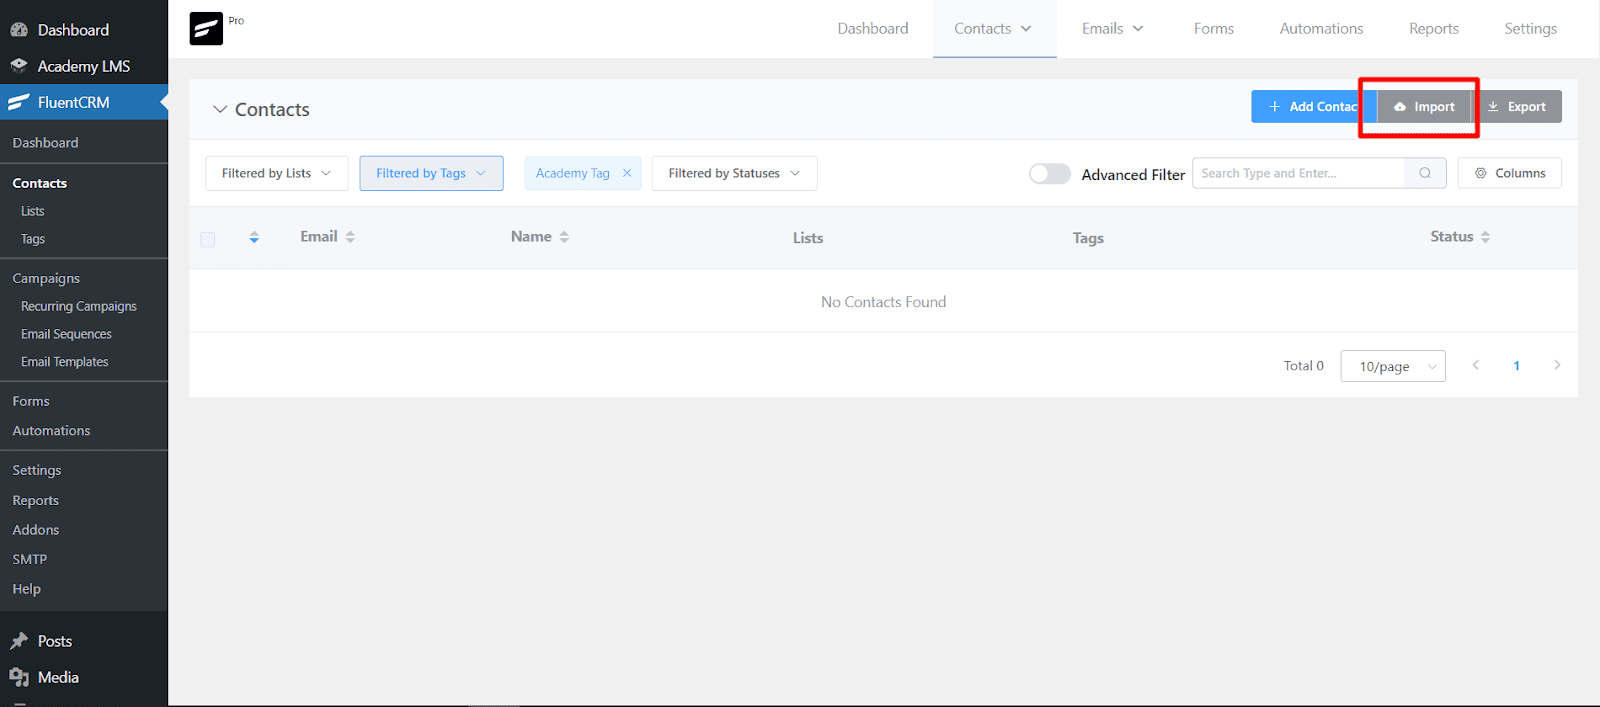Sort contacts by the Name column arrows
Screen dimensions: 1600x707
(x=564, y=237)
